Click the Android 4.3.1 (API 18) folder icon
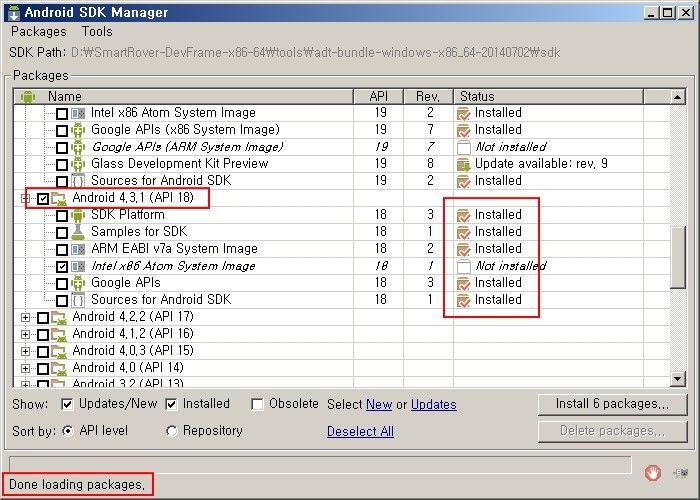Viewport: 700px width, 500px height. (x=59, y=199)
